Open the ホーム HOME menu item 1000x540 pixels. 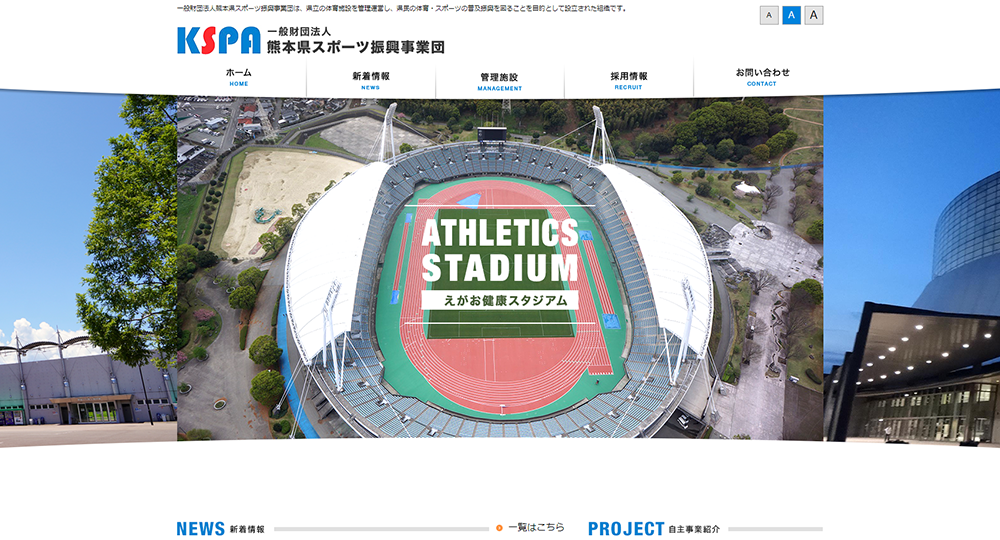coord(239,77)
